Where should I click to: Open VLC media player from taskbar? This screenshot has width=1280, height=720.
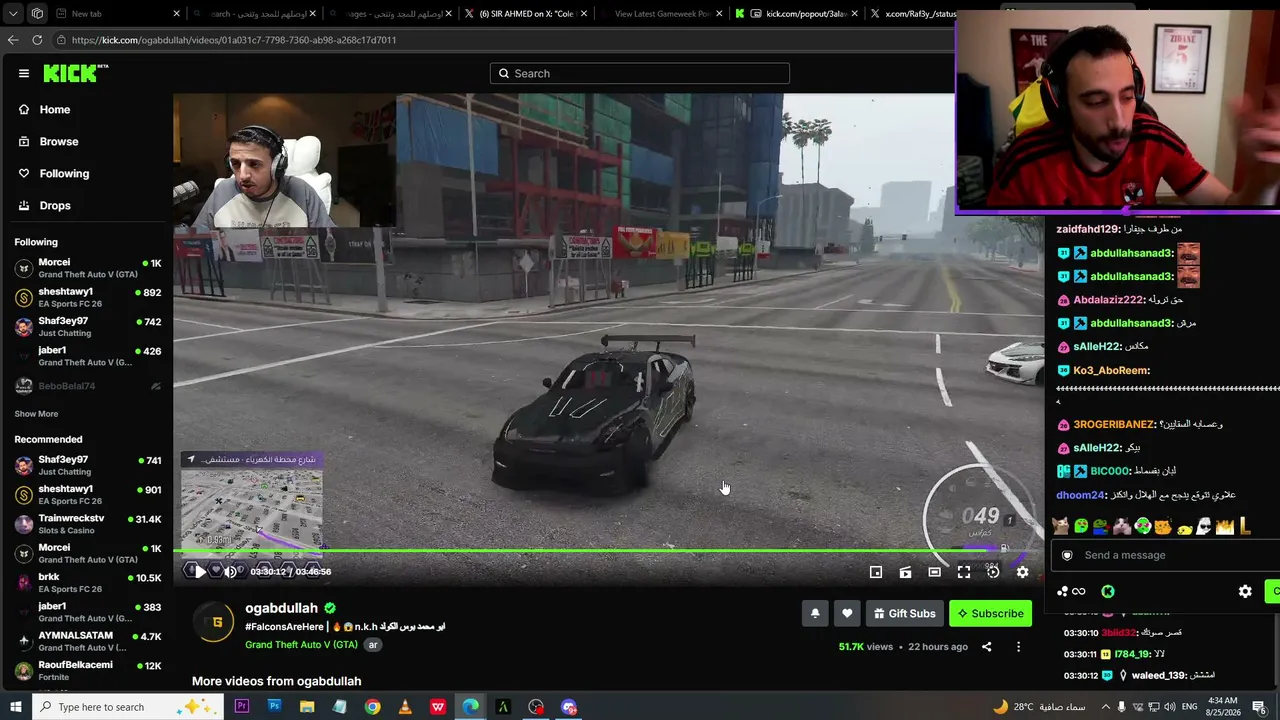(405, 707)
